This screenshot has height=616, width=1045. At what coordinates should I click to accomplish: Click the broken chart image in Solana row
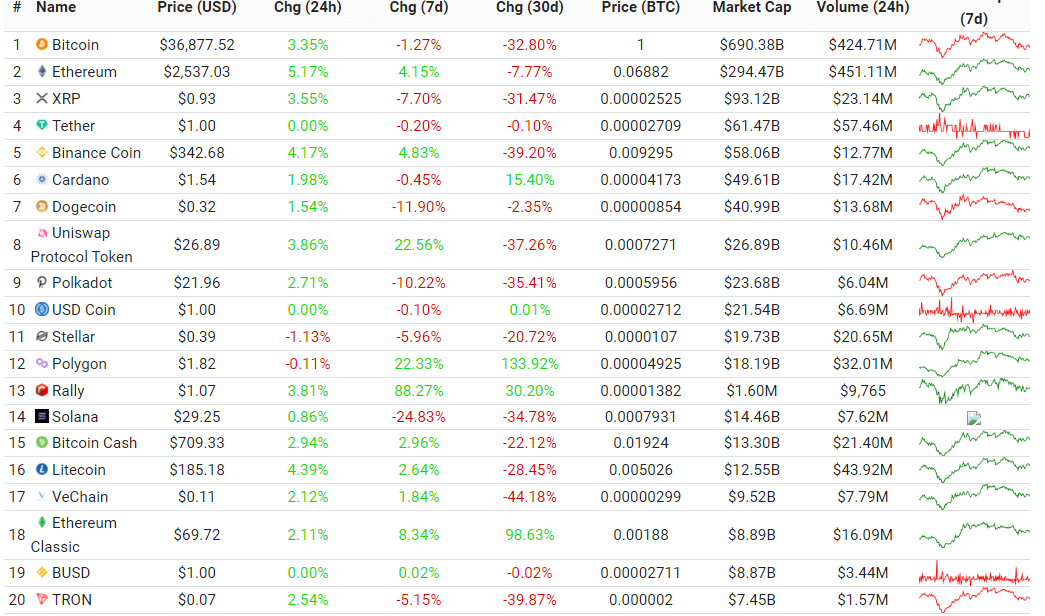pyautogui.click(x=974, y=418)
